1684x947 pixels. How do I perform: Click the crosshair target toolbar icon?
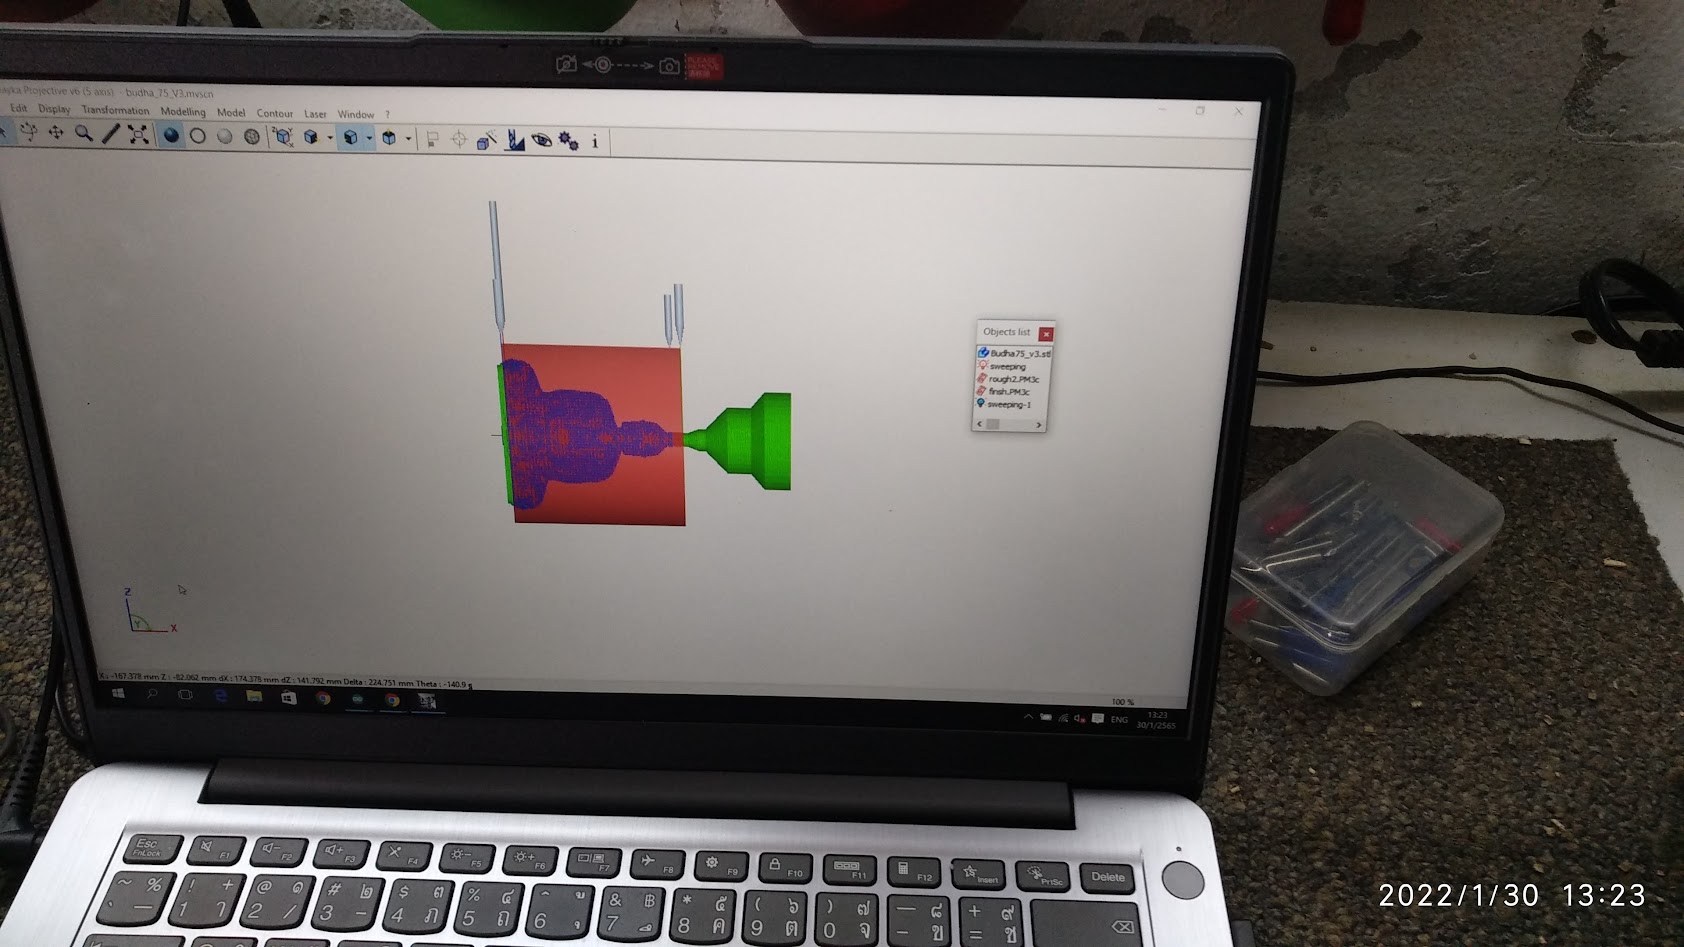point(459,140)
